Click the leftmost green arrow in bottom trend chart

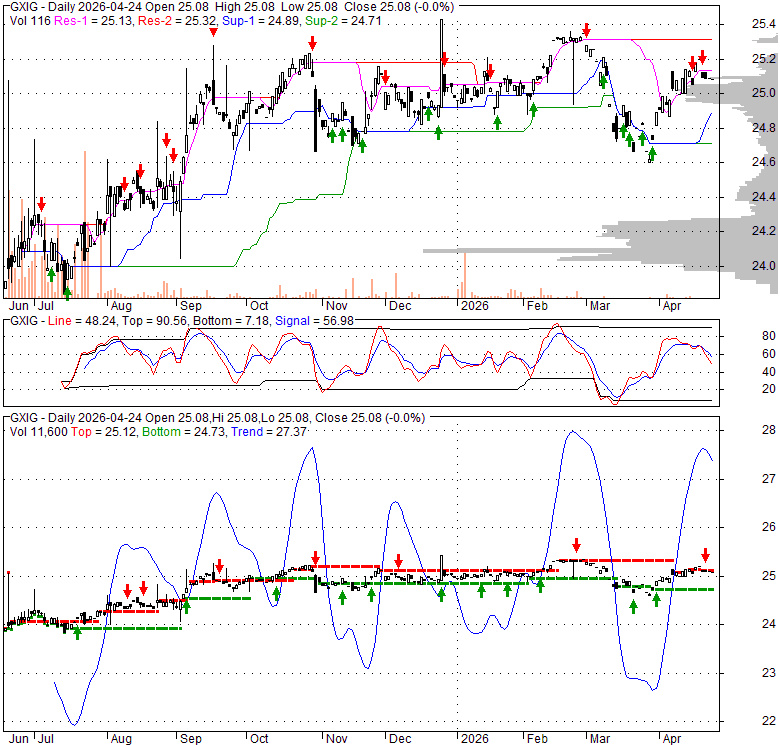[x=77, y=633]
